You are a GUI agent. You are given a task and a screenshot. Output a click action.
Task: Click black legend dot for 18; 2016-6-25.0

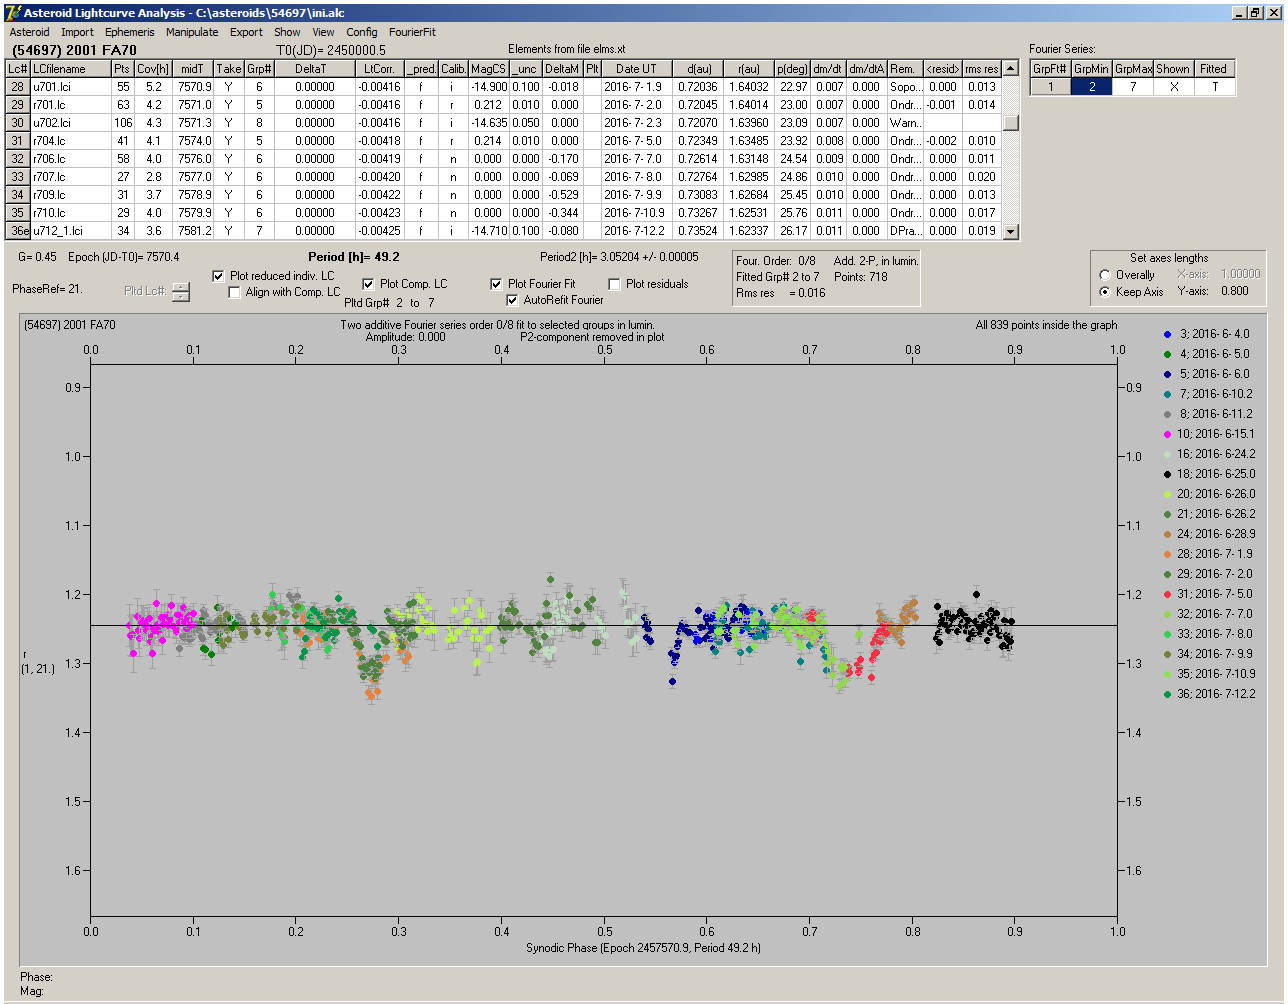(1168, 474)
